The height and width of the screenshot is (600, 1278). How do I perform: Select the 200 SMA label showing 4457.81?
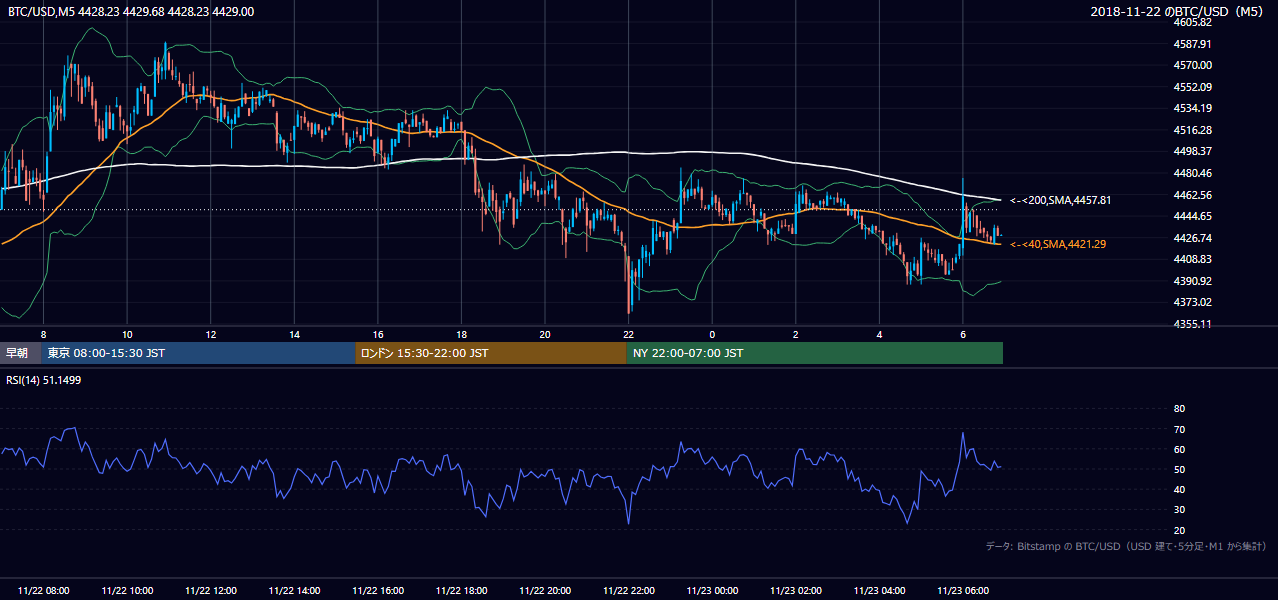coord(1060,200)
